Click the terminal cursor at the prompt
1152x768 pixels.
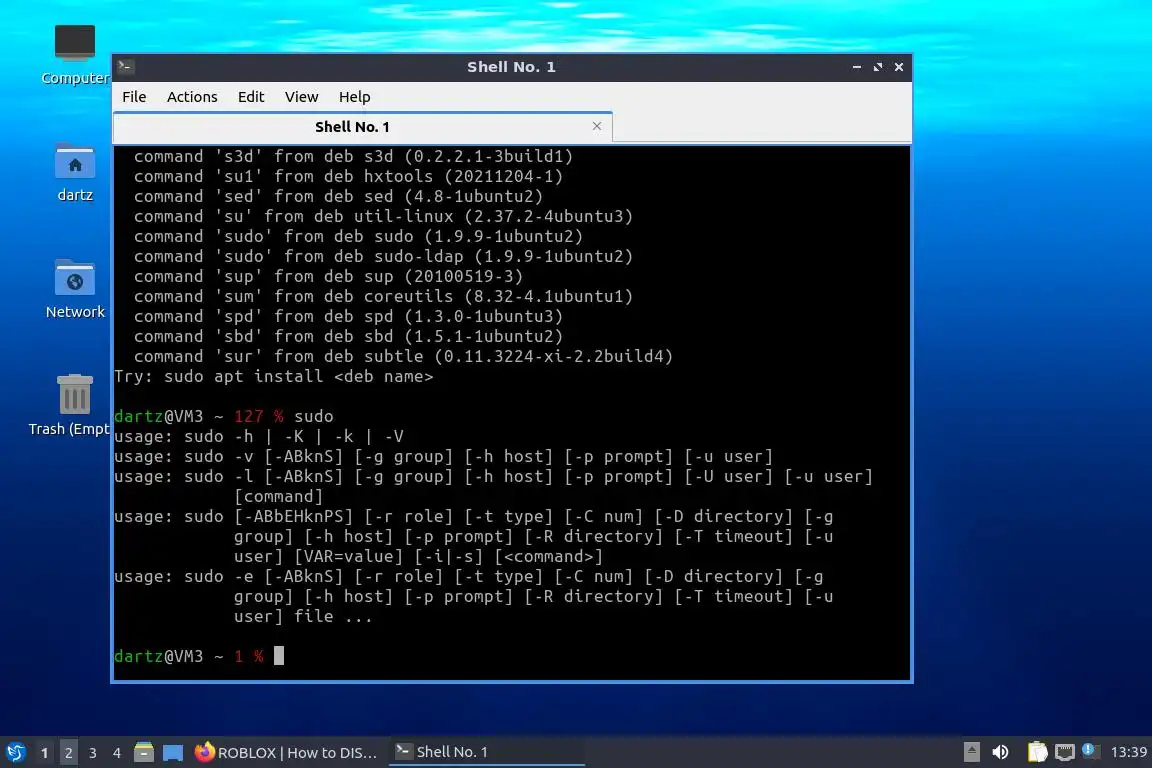pyautogui.click(x=278, y=656)
